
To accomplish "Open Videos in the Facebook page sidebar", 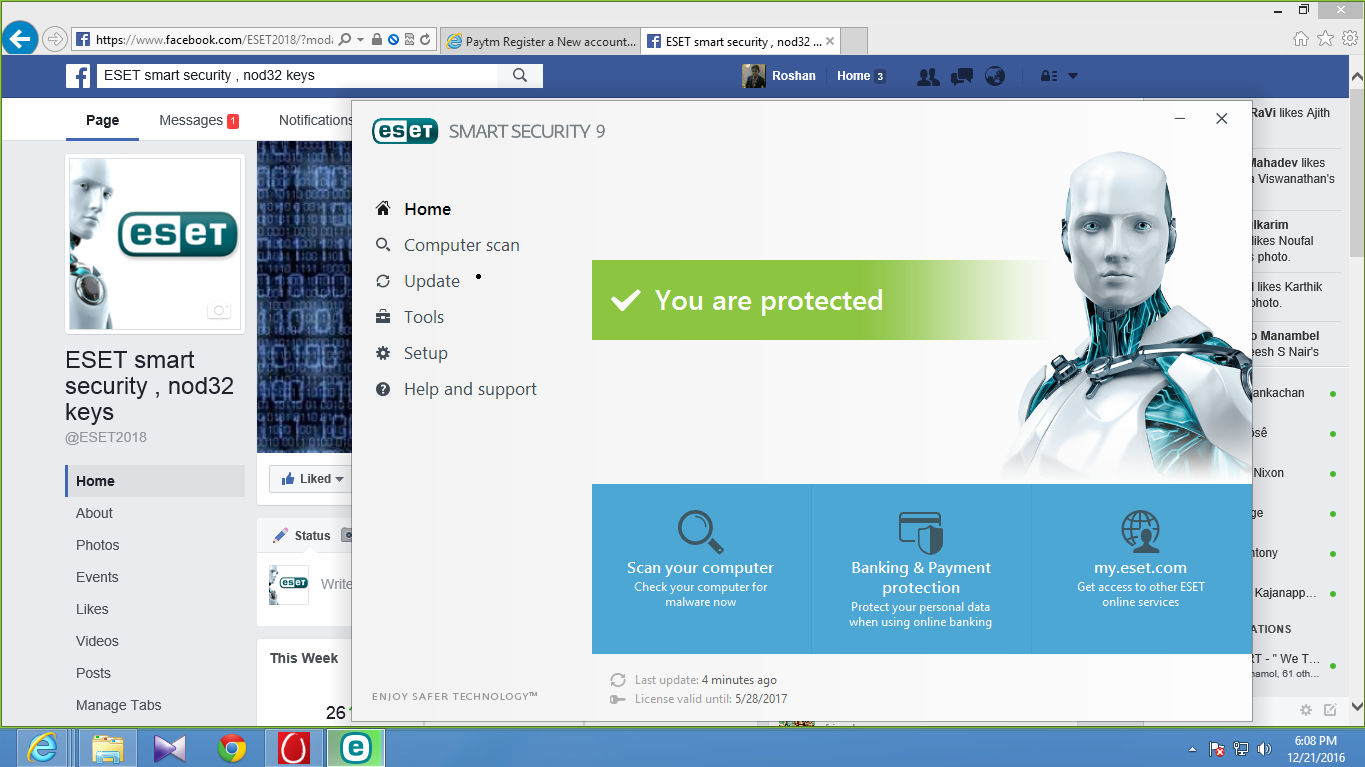I will 97,641.
